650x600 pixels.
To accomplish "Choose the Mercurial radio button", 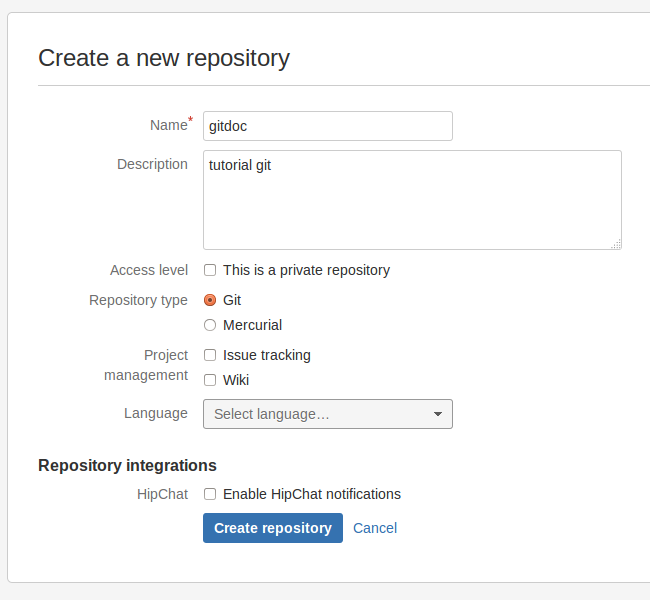I will (210, 325).
